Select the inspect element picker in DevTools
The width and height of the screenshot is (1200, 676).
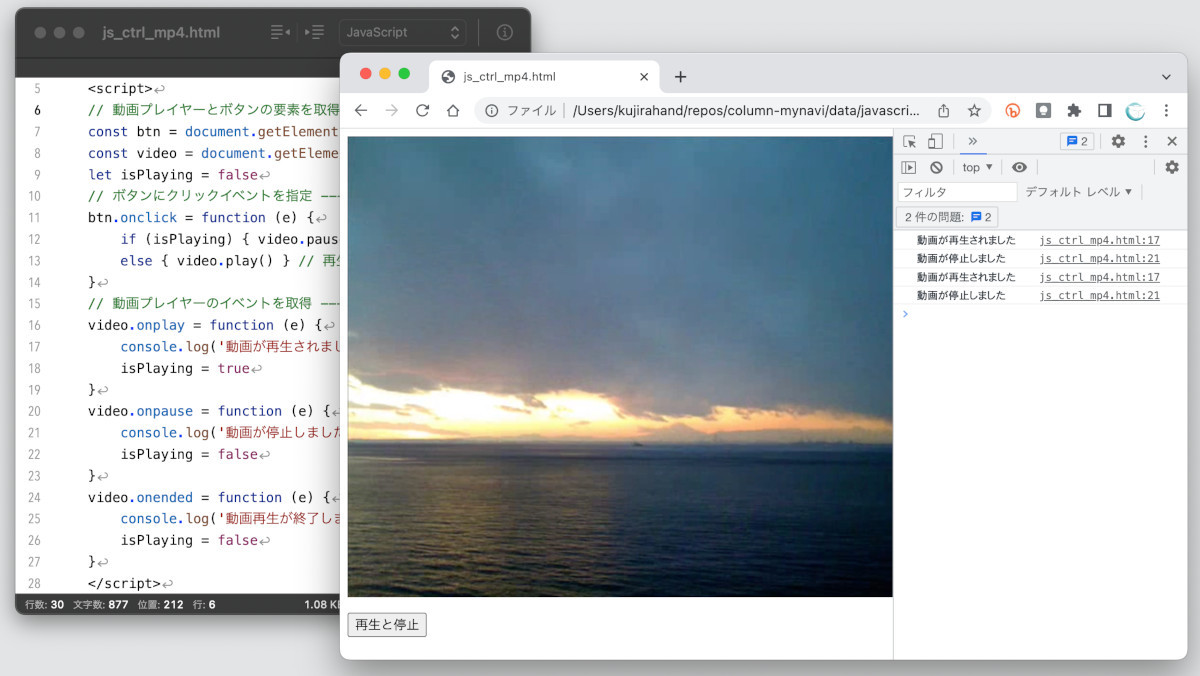[x=909, y=142]
